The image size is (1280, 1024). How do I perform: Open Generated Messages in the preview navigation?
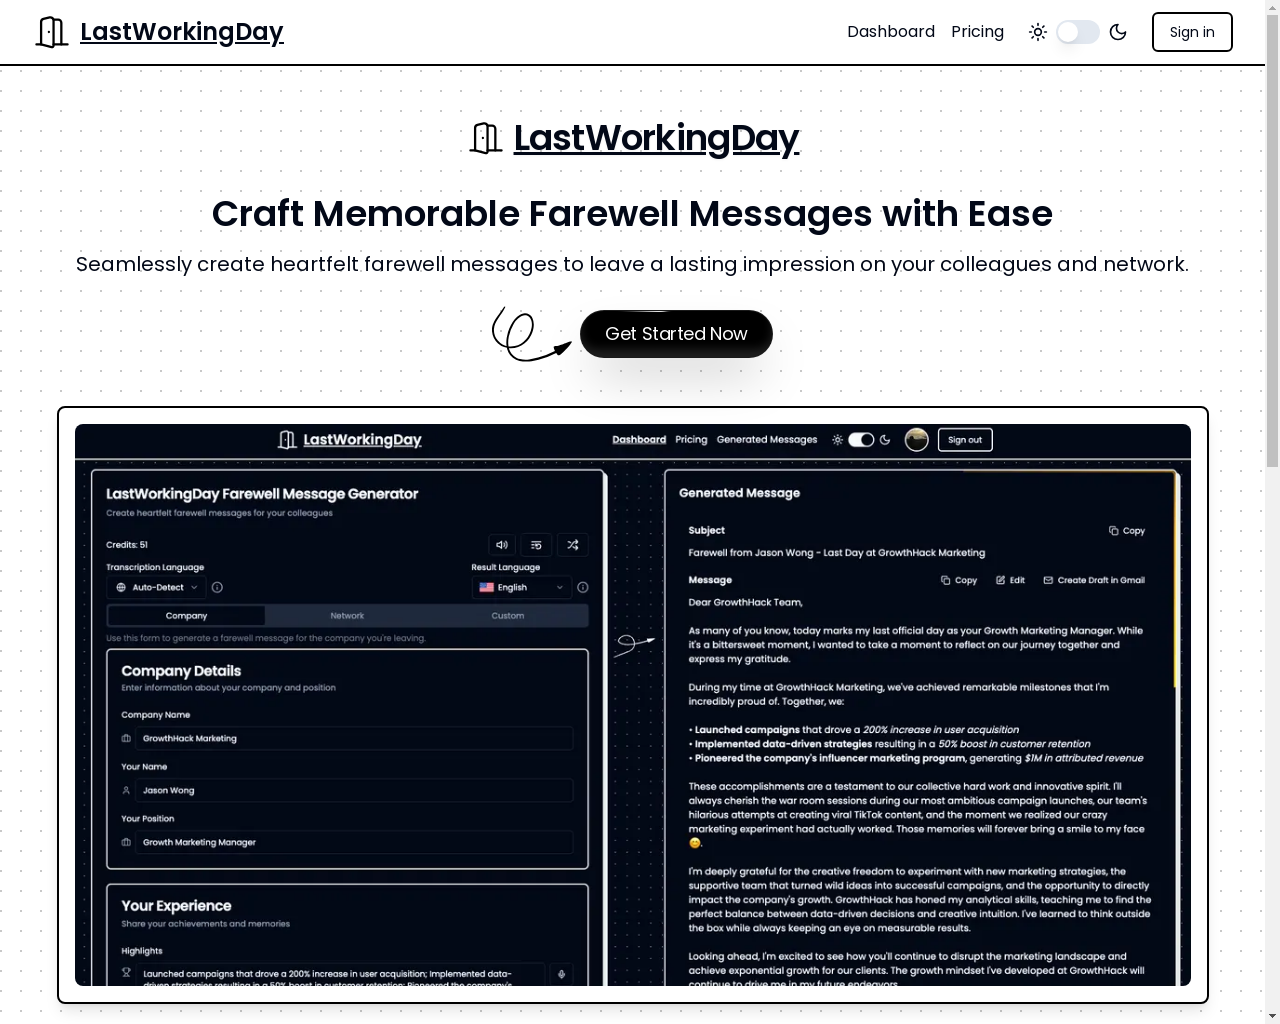(767, 440)
